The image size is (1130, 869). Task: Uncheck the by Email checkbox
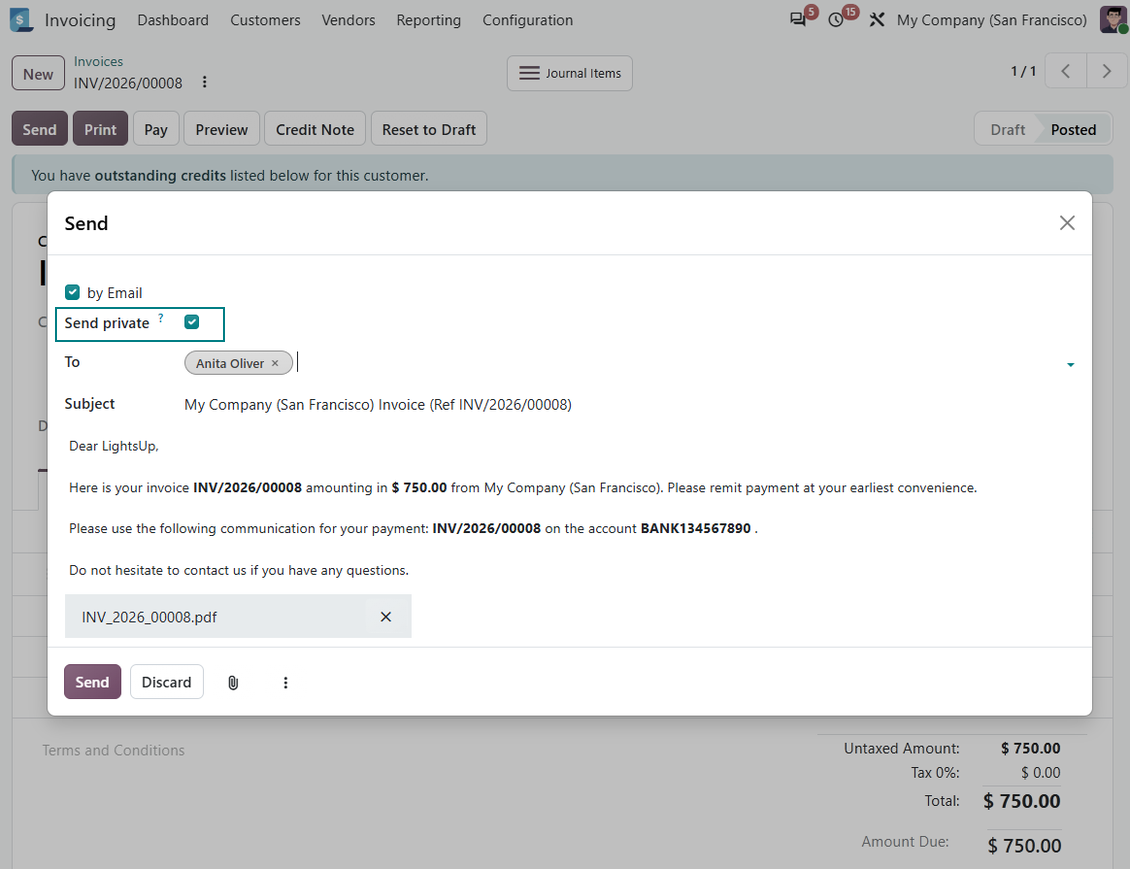(72, 292)
